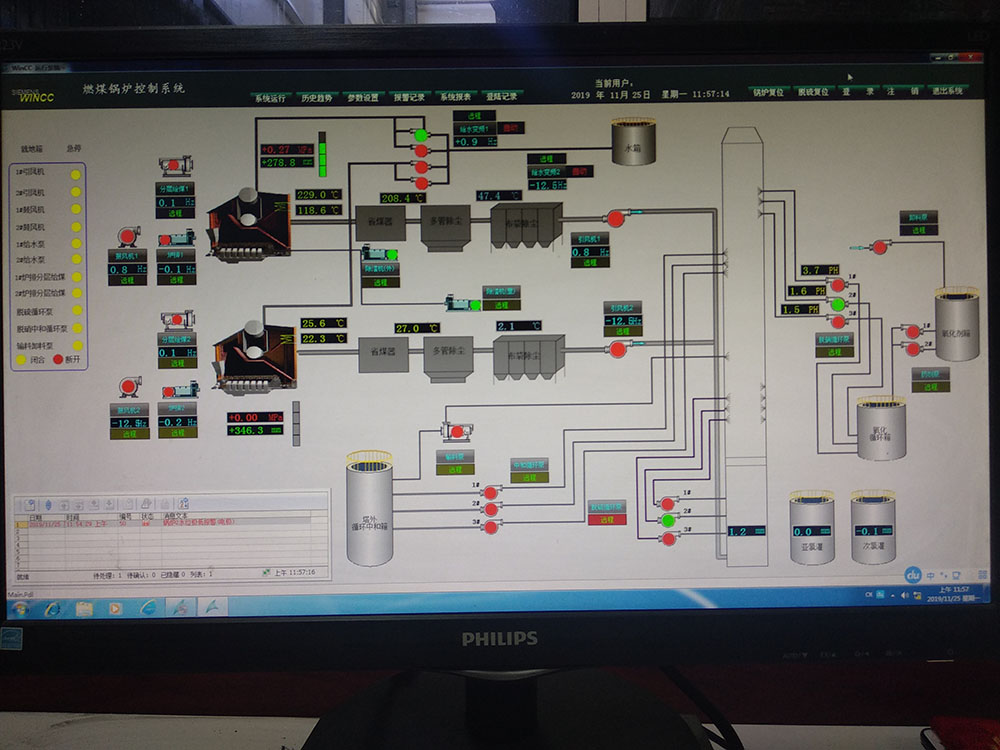
Task: Select the upper boiler furnace graphic
Action: click(x=249, y=224)
